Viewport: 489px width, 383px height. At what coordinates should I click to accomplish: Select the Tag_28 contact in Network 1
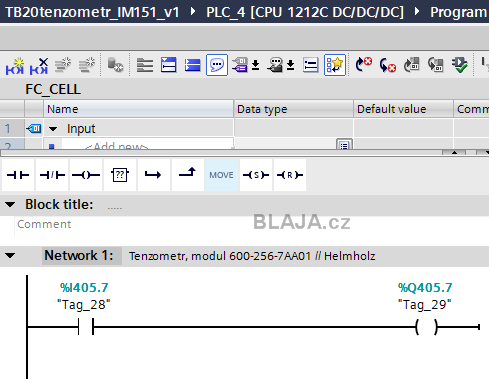(86, 327)
